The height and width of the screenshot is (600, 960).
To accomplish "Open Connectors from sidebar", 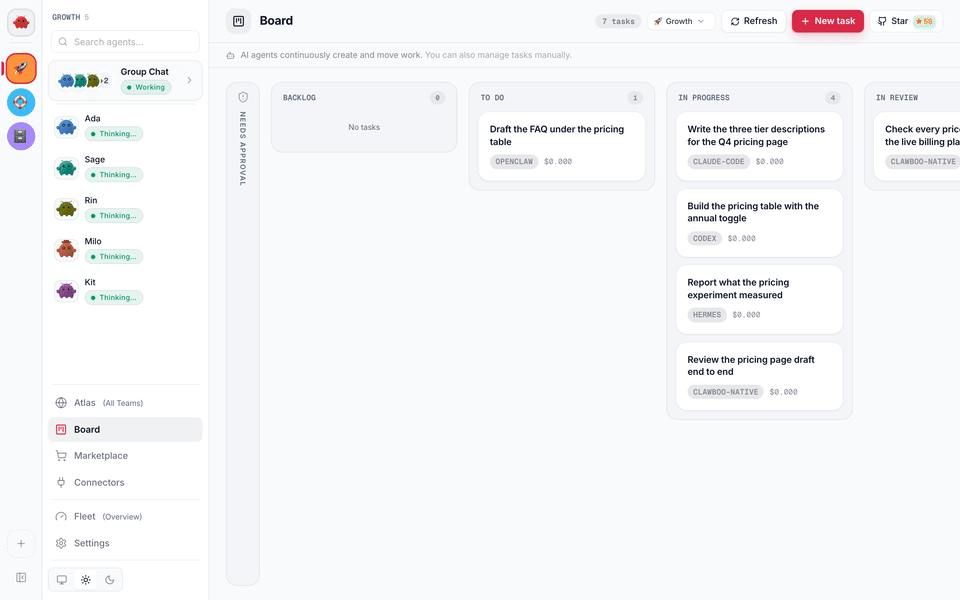I will click(x=125, y=482).
